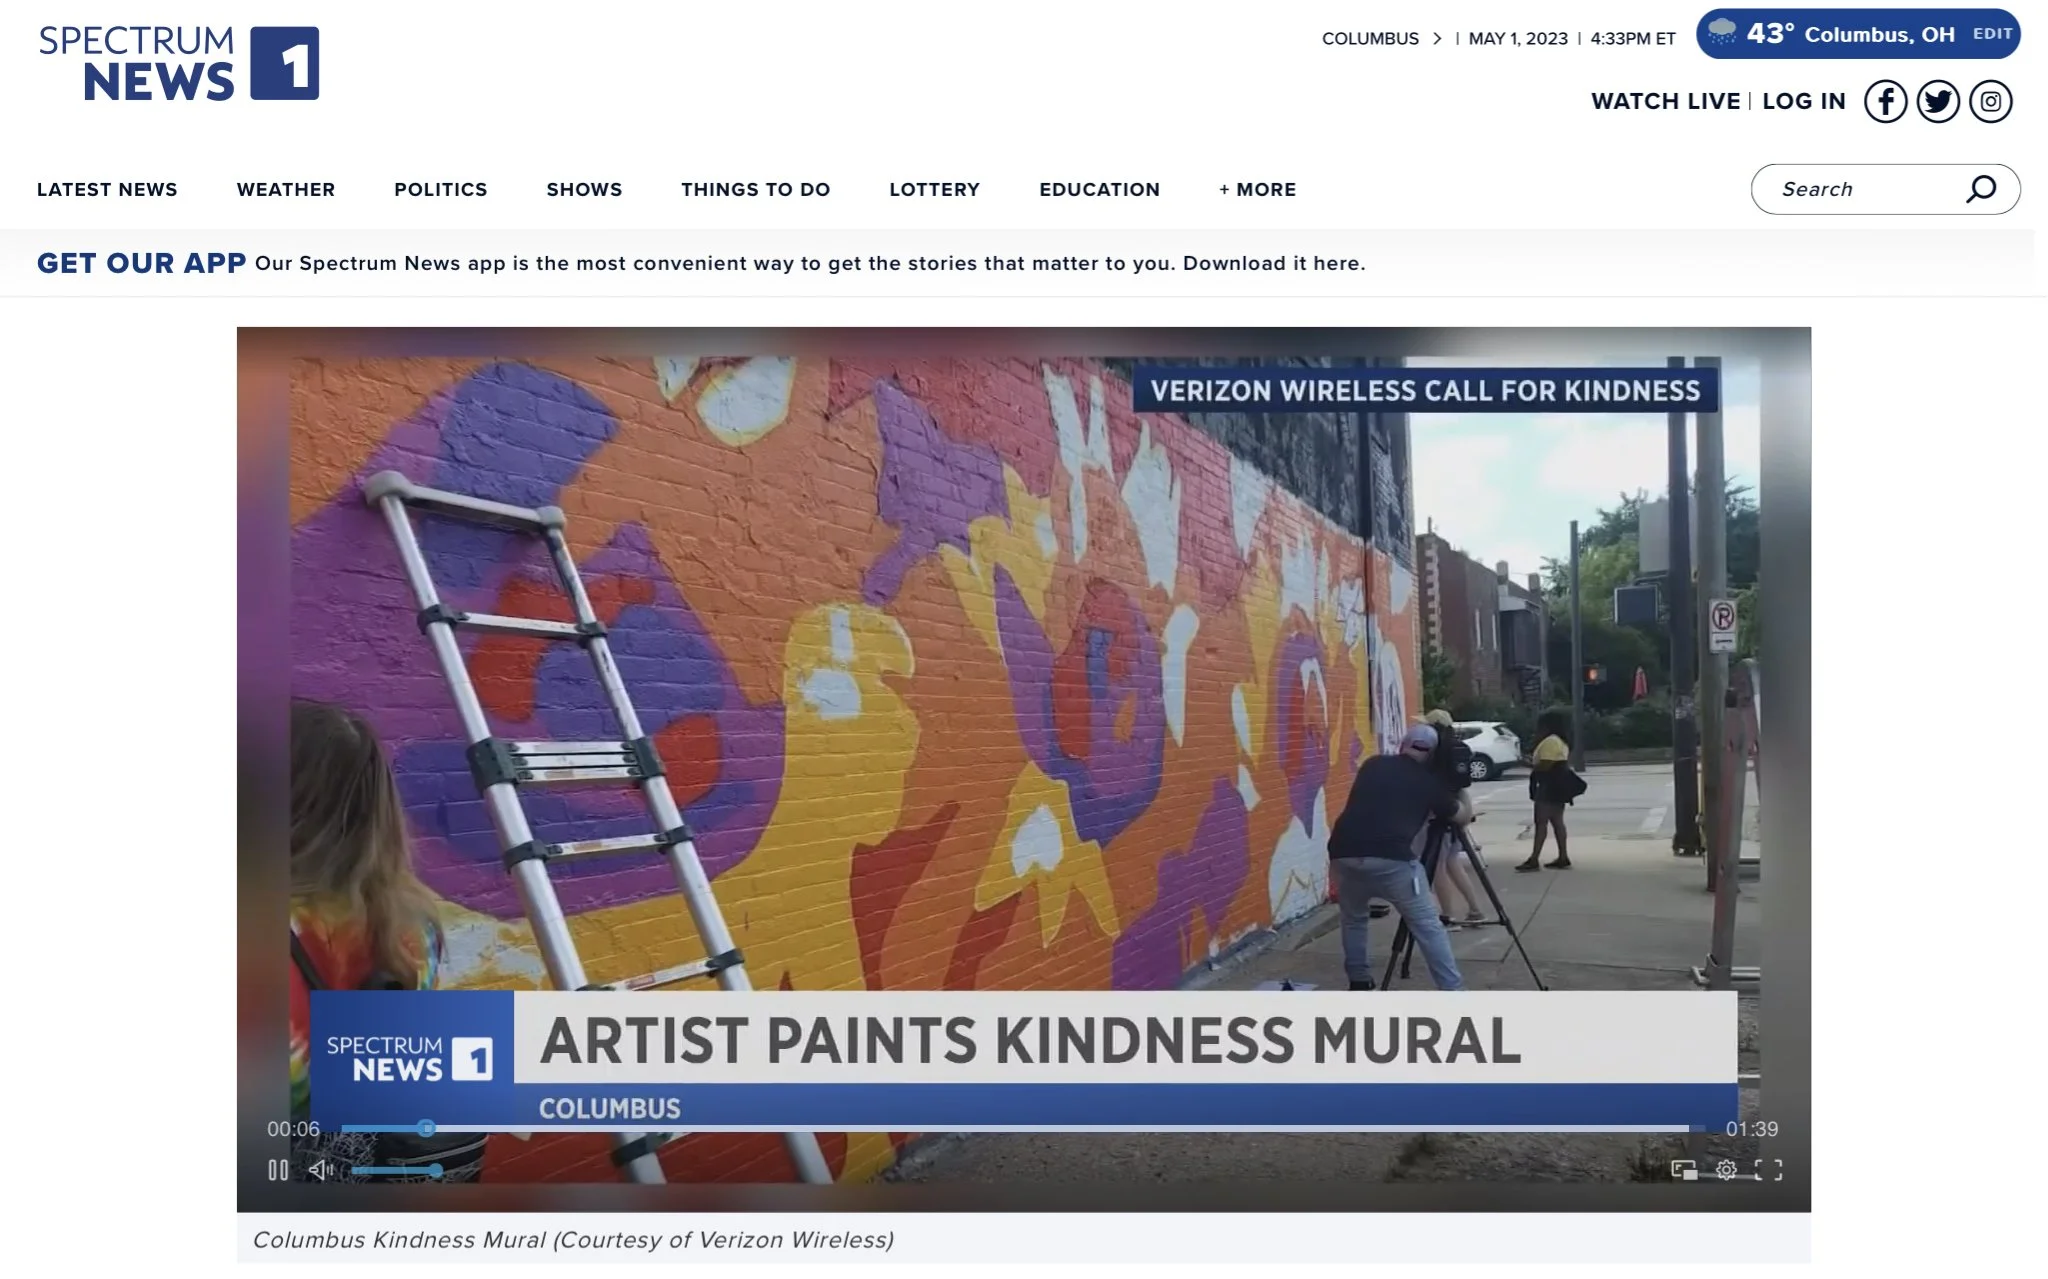Expand the COLUMBUS region chevron
Screen dimensions: 2048x1279
click(x=1437, y=38)
